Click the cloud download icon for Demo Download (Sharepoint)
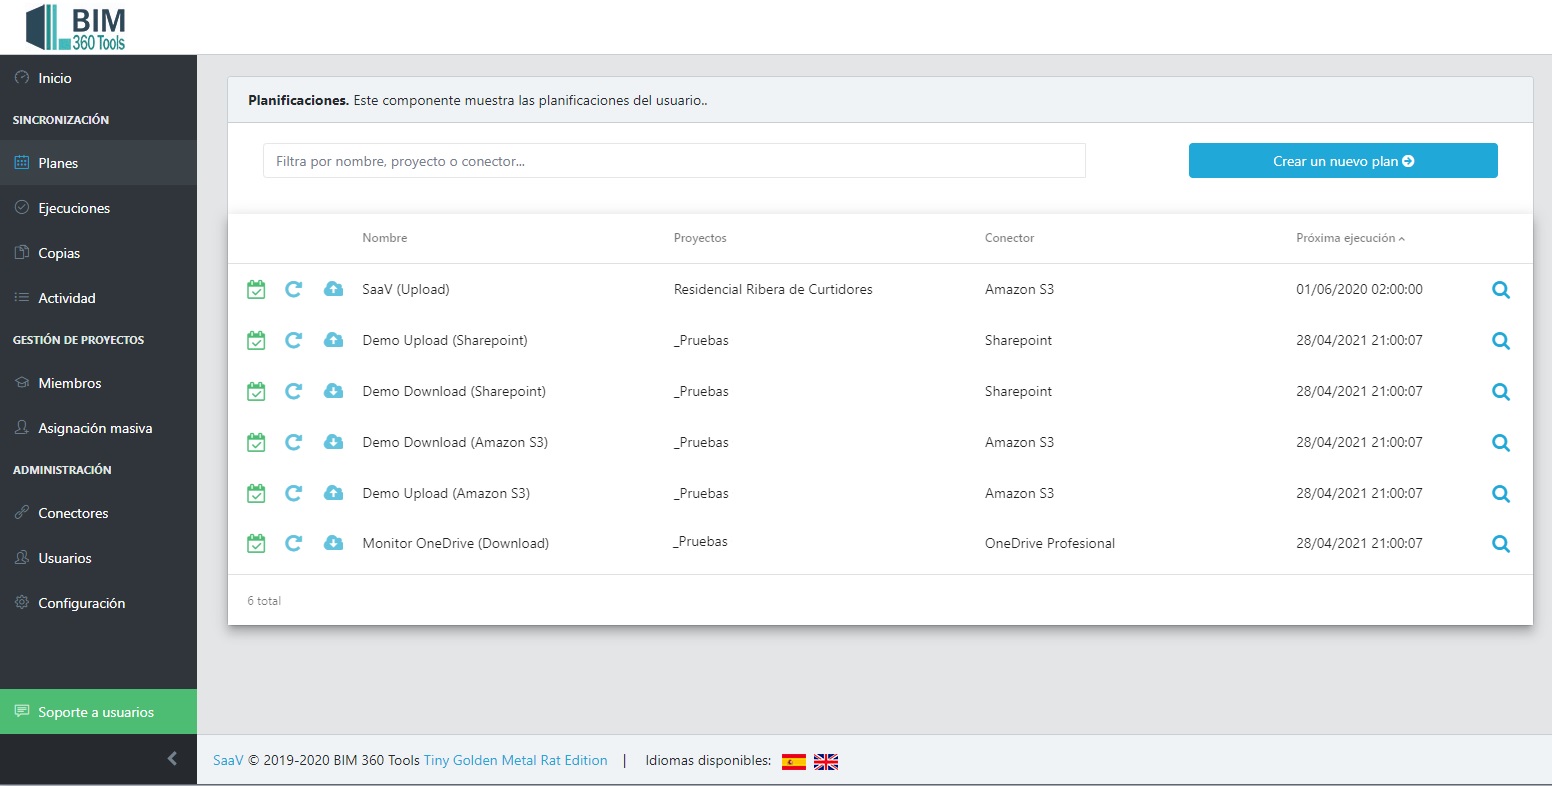The image size is (1552, 786). pyautogui.click(x=334, y=391)
